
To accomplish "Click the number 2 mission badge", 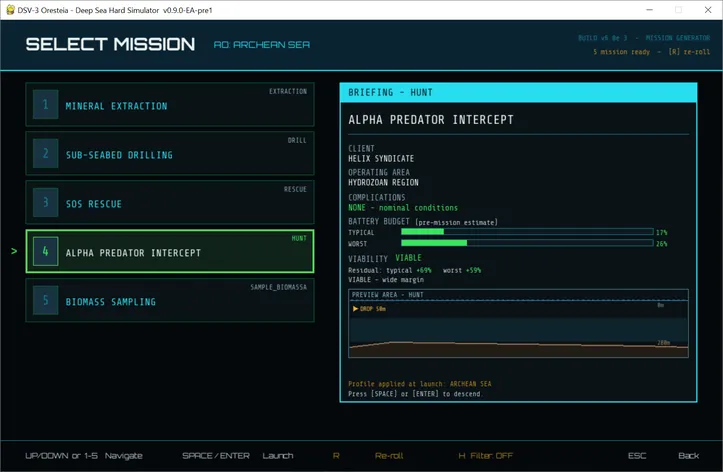I will (x=46, y=153).
